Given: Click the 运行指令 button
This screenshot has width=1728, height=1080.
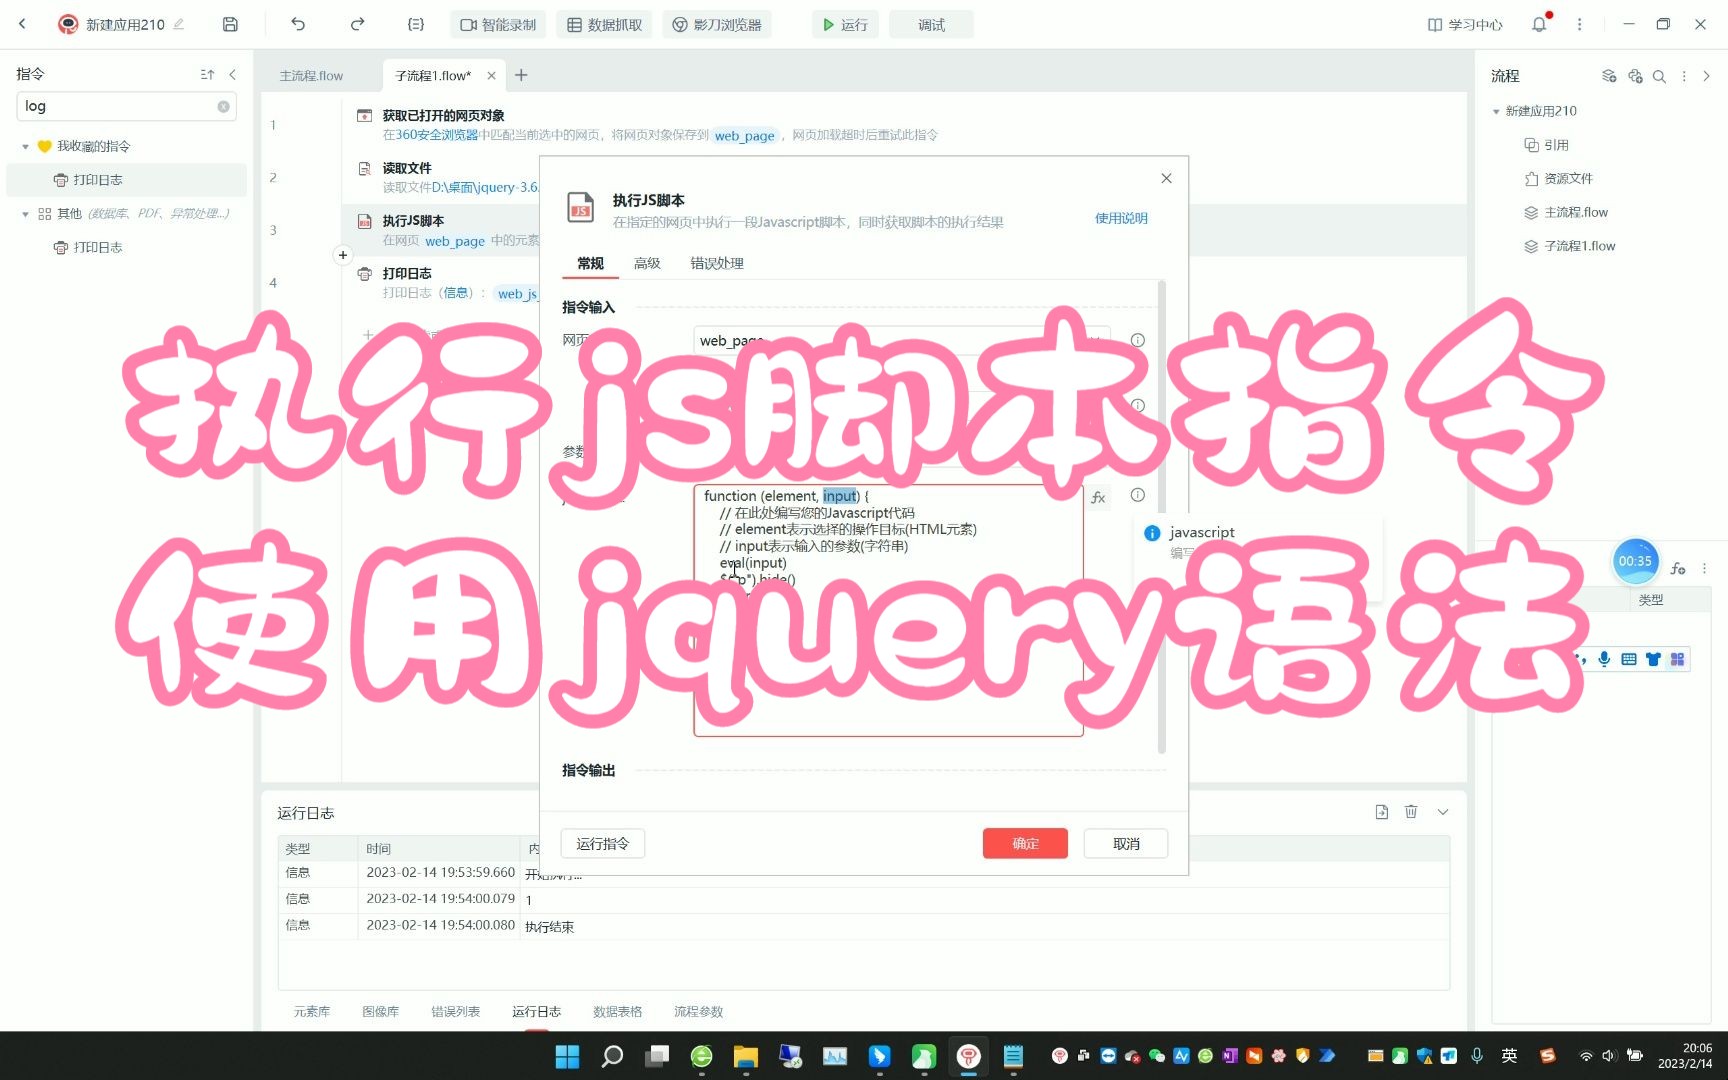Looking at the screenshot, I should [x=602, y=844].
